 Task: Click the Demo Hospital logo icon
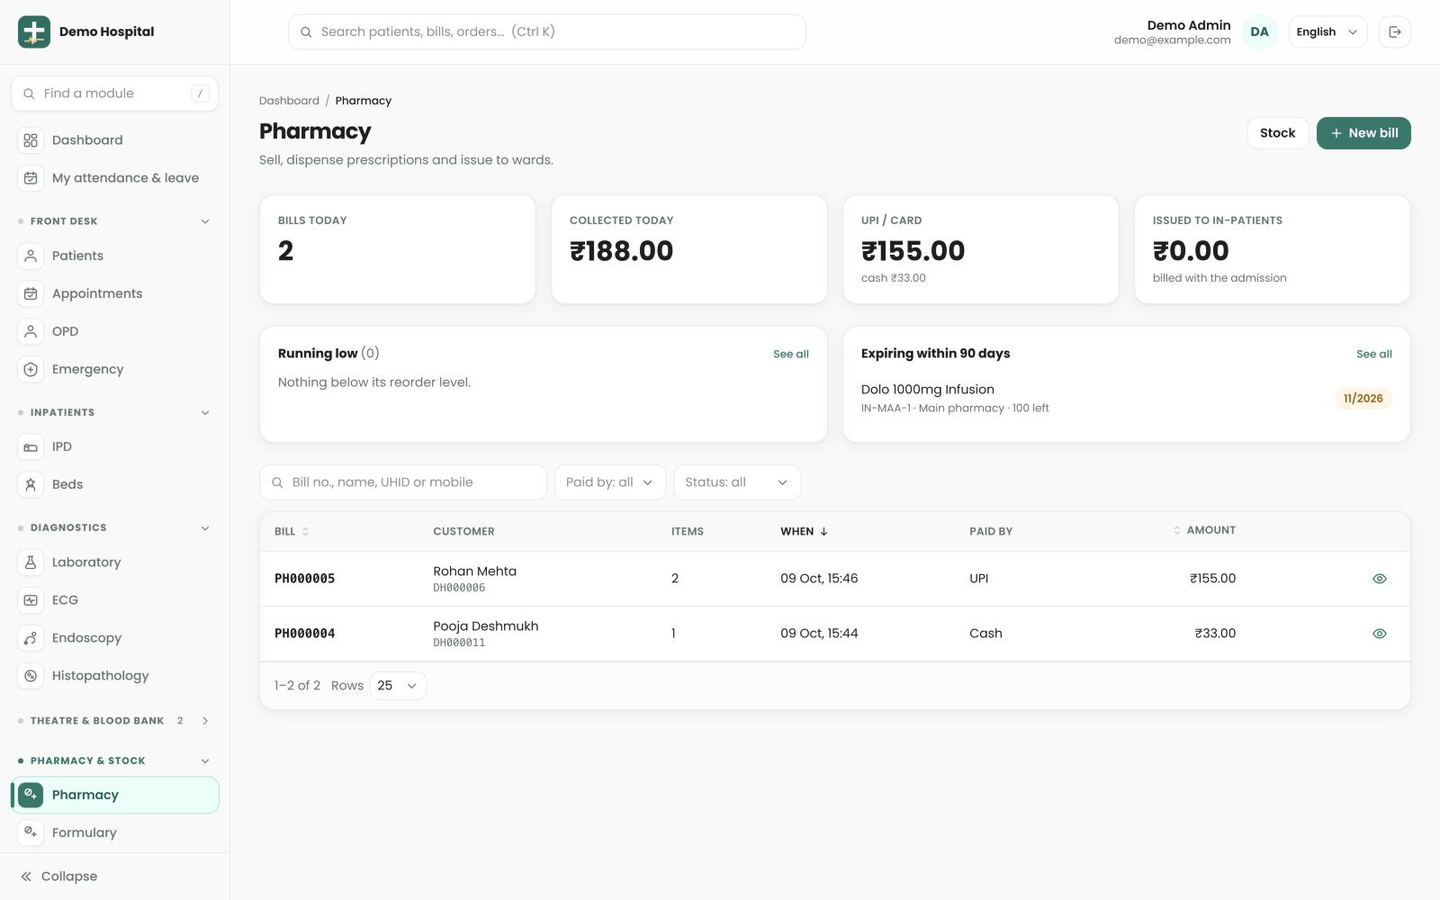click(34, 32)
